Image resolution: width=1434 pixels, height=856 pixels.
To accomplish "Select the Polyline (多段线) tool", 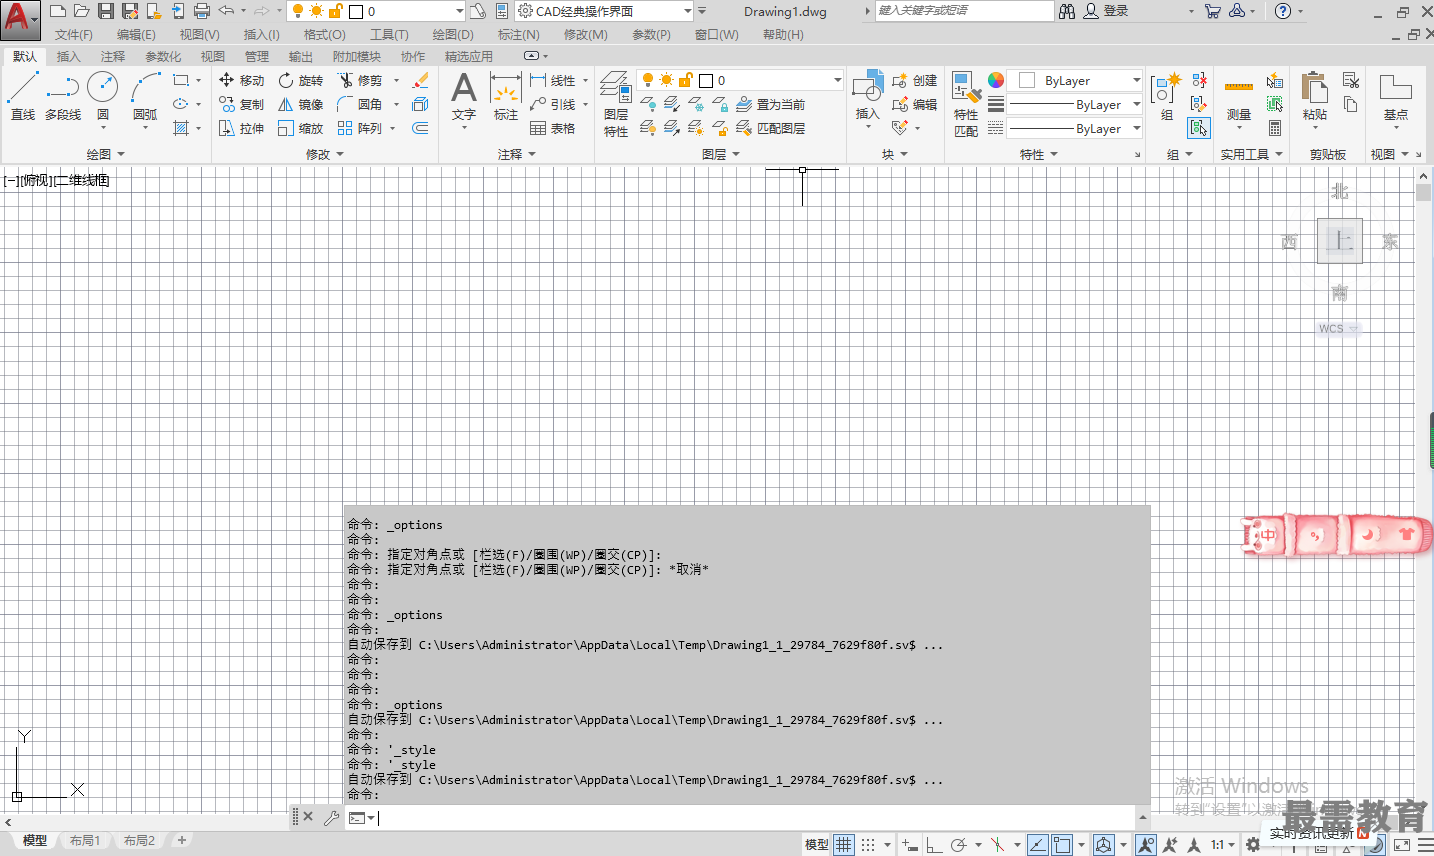I will point(63,96).
